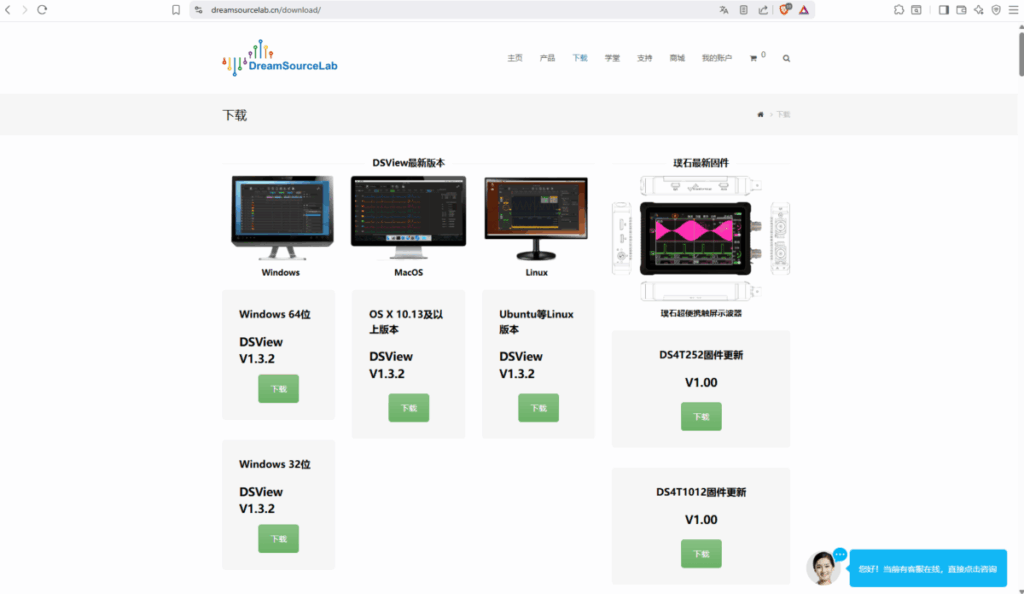This screenshot has width=1024, height=594.
Task: Open the shopping cart icon
Action: [x=754, y=58]
